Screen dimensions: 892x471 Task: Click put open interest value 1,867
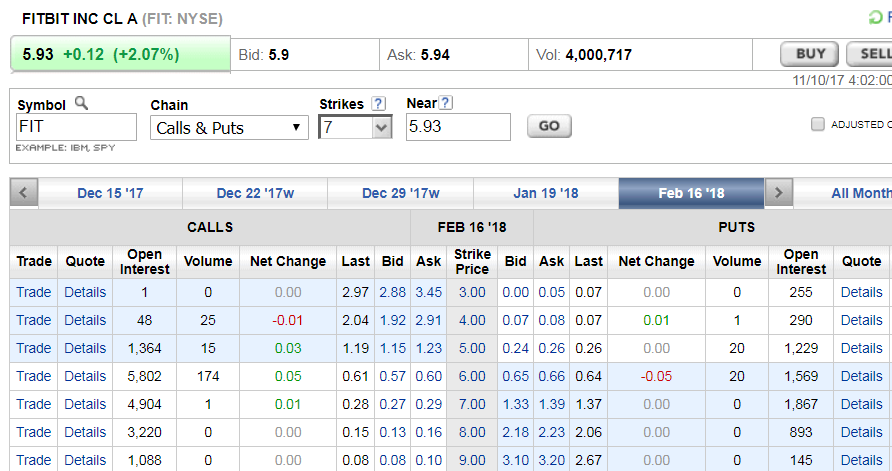pyautogui.click(x=801, y=404)
